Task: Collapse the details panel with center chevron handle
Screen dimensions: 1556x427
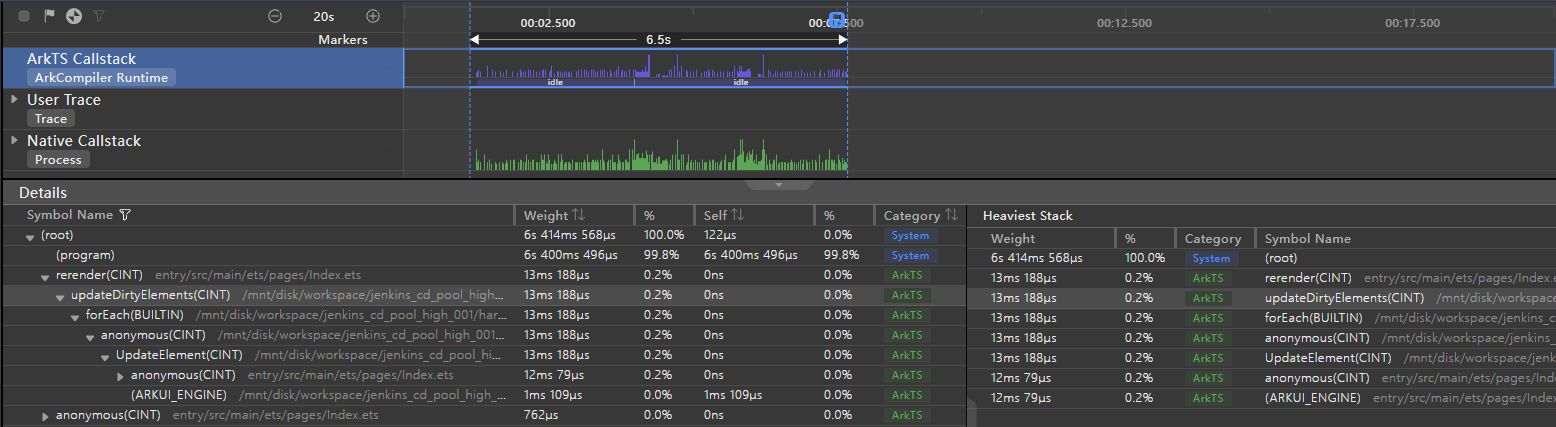Action: tap(778, 185)
